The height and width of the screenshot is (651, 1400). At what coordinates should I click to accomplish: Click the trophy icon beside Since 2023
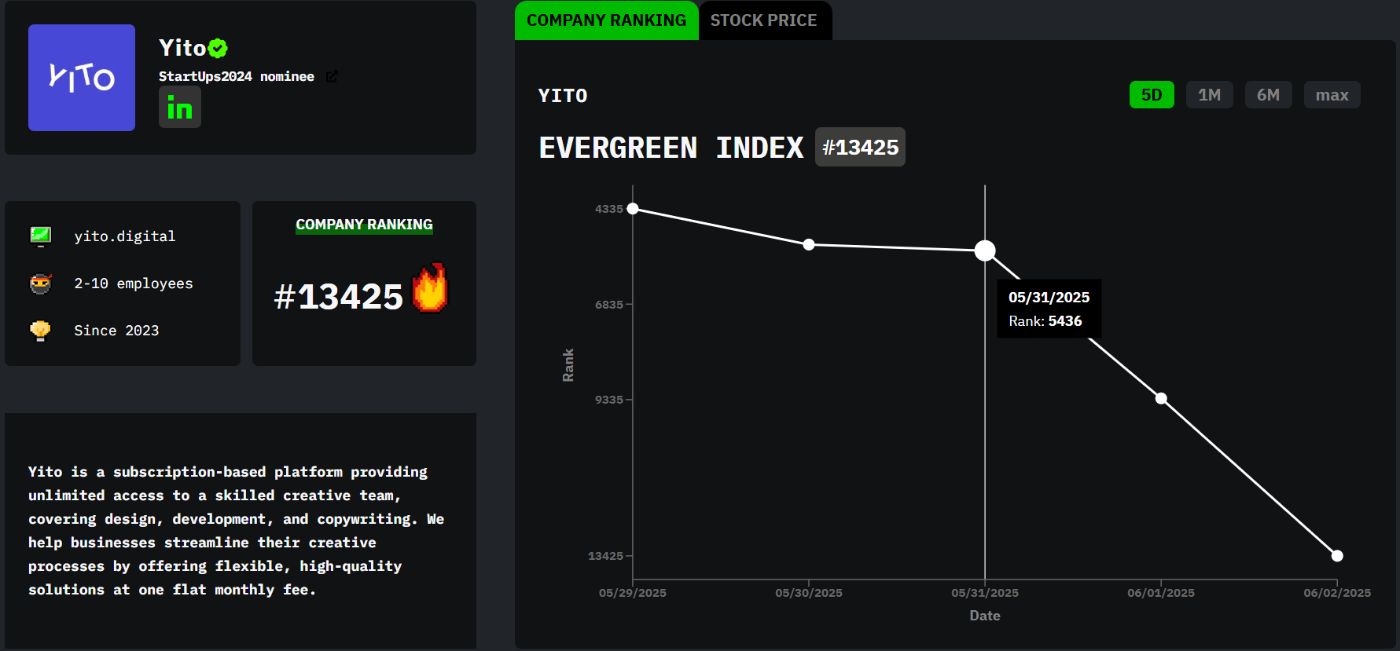pyautogui.click(x=40, y=330)
